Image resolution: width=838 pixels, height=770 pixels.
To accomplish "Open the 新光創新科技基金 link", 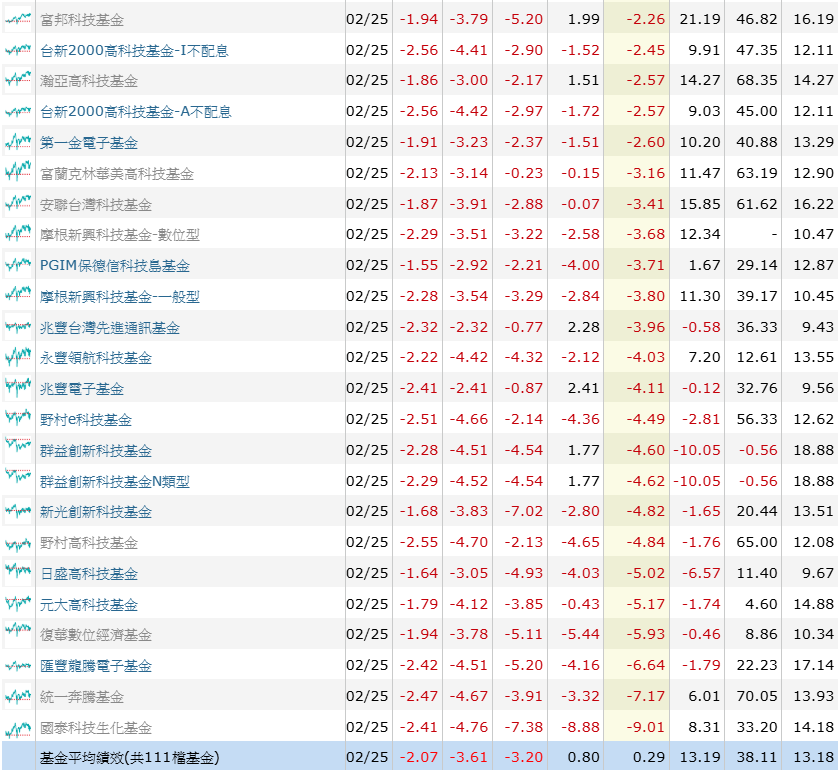I will click(96, 511).
